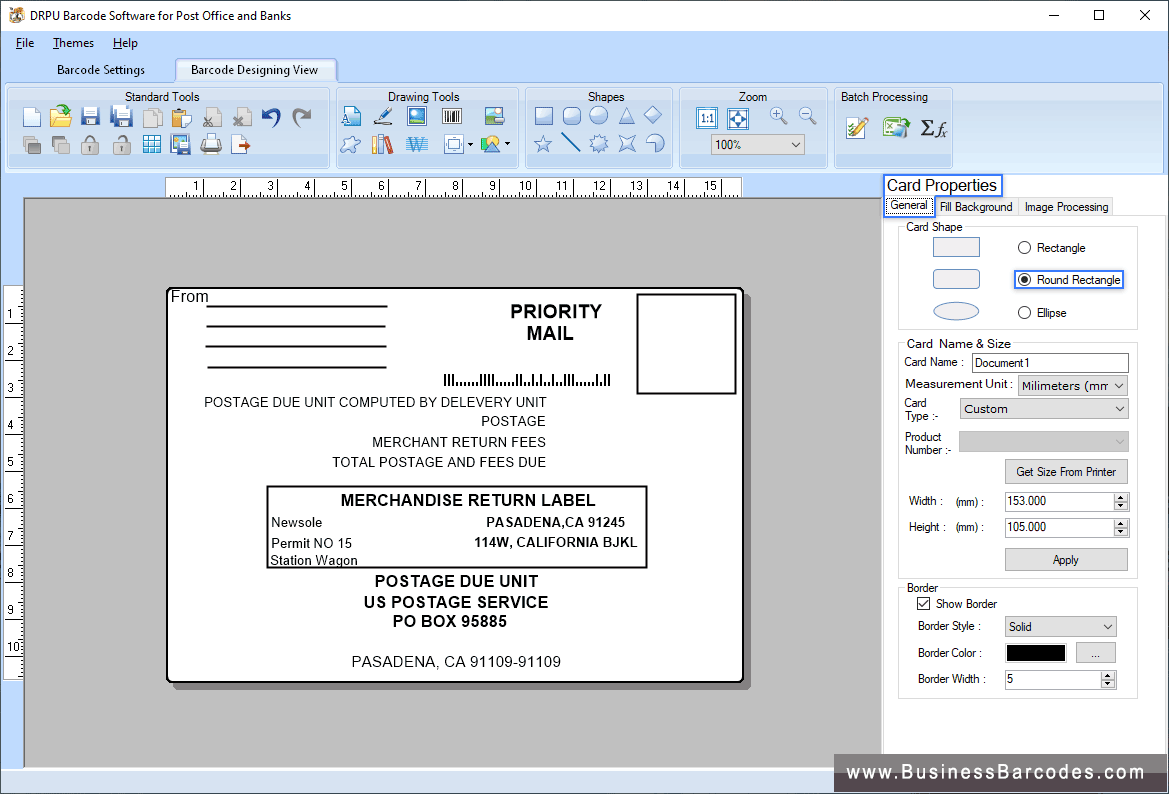
Task: Choose the Ellipse card shape option
Action: (x=1025, y=312)
